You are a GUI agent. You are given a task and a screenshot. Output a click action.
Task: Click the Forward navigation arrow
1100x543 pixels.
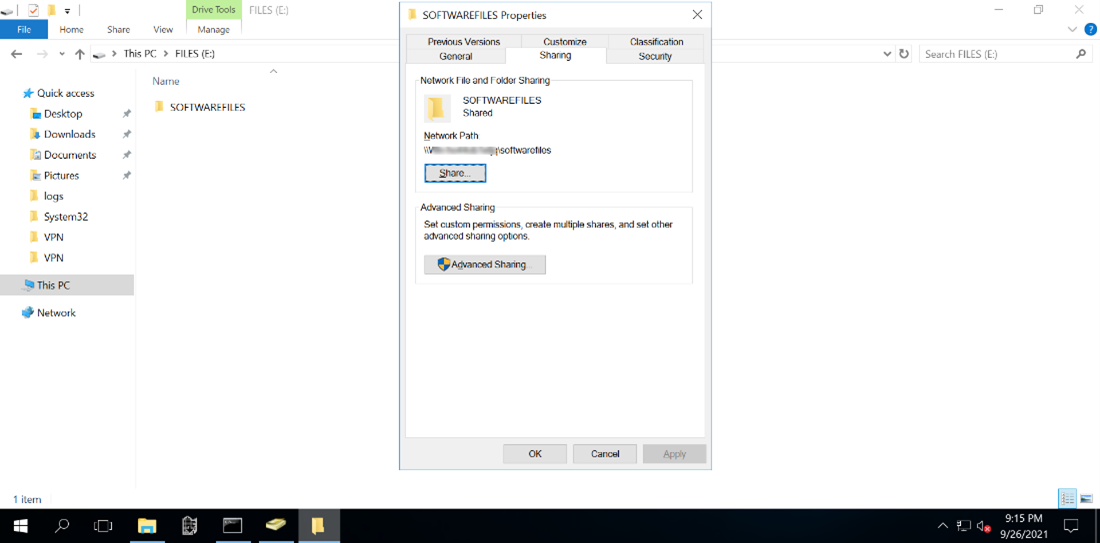tap(42, 54)
